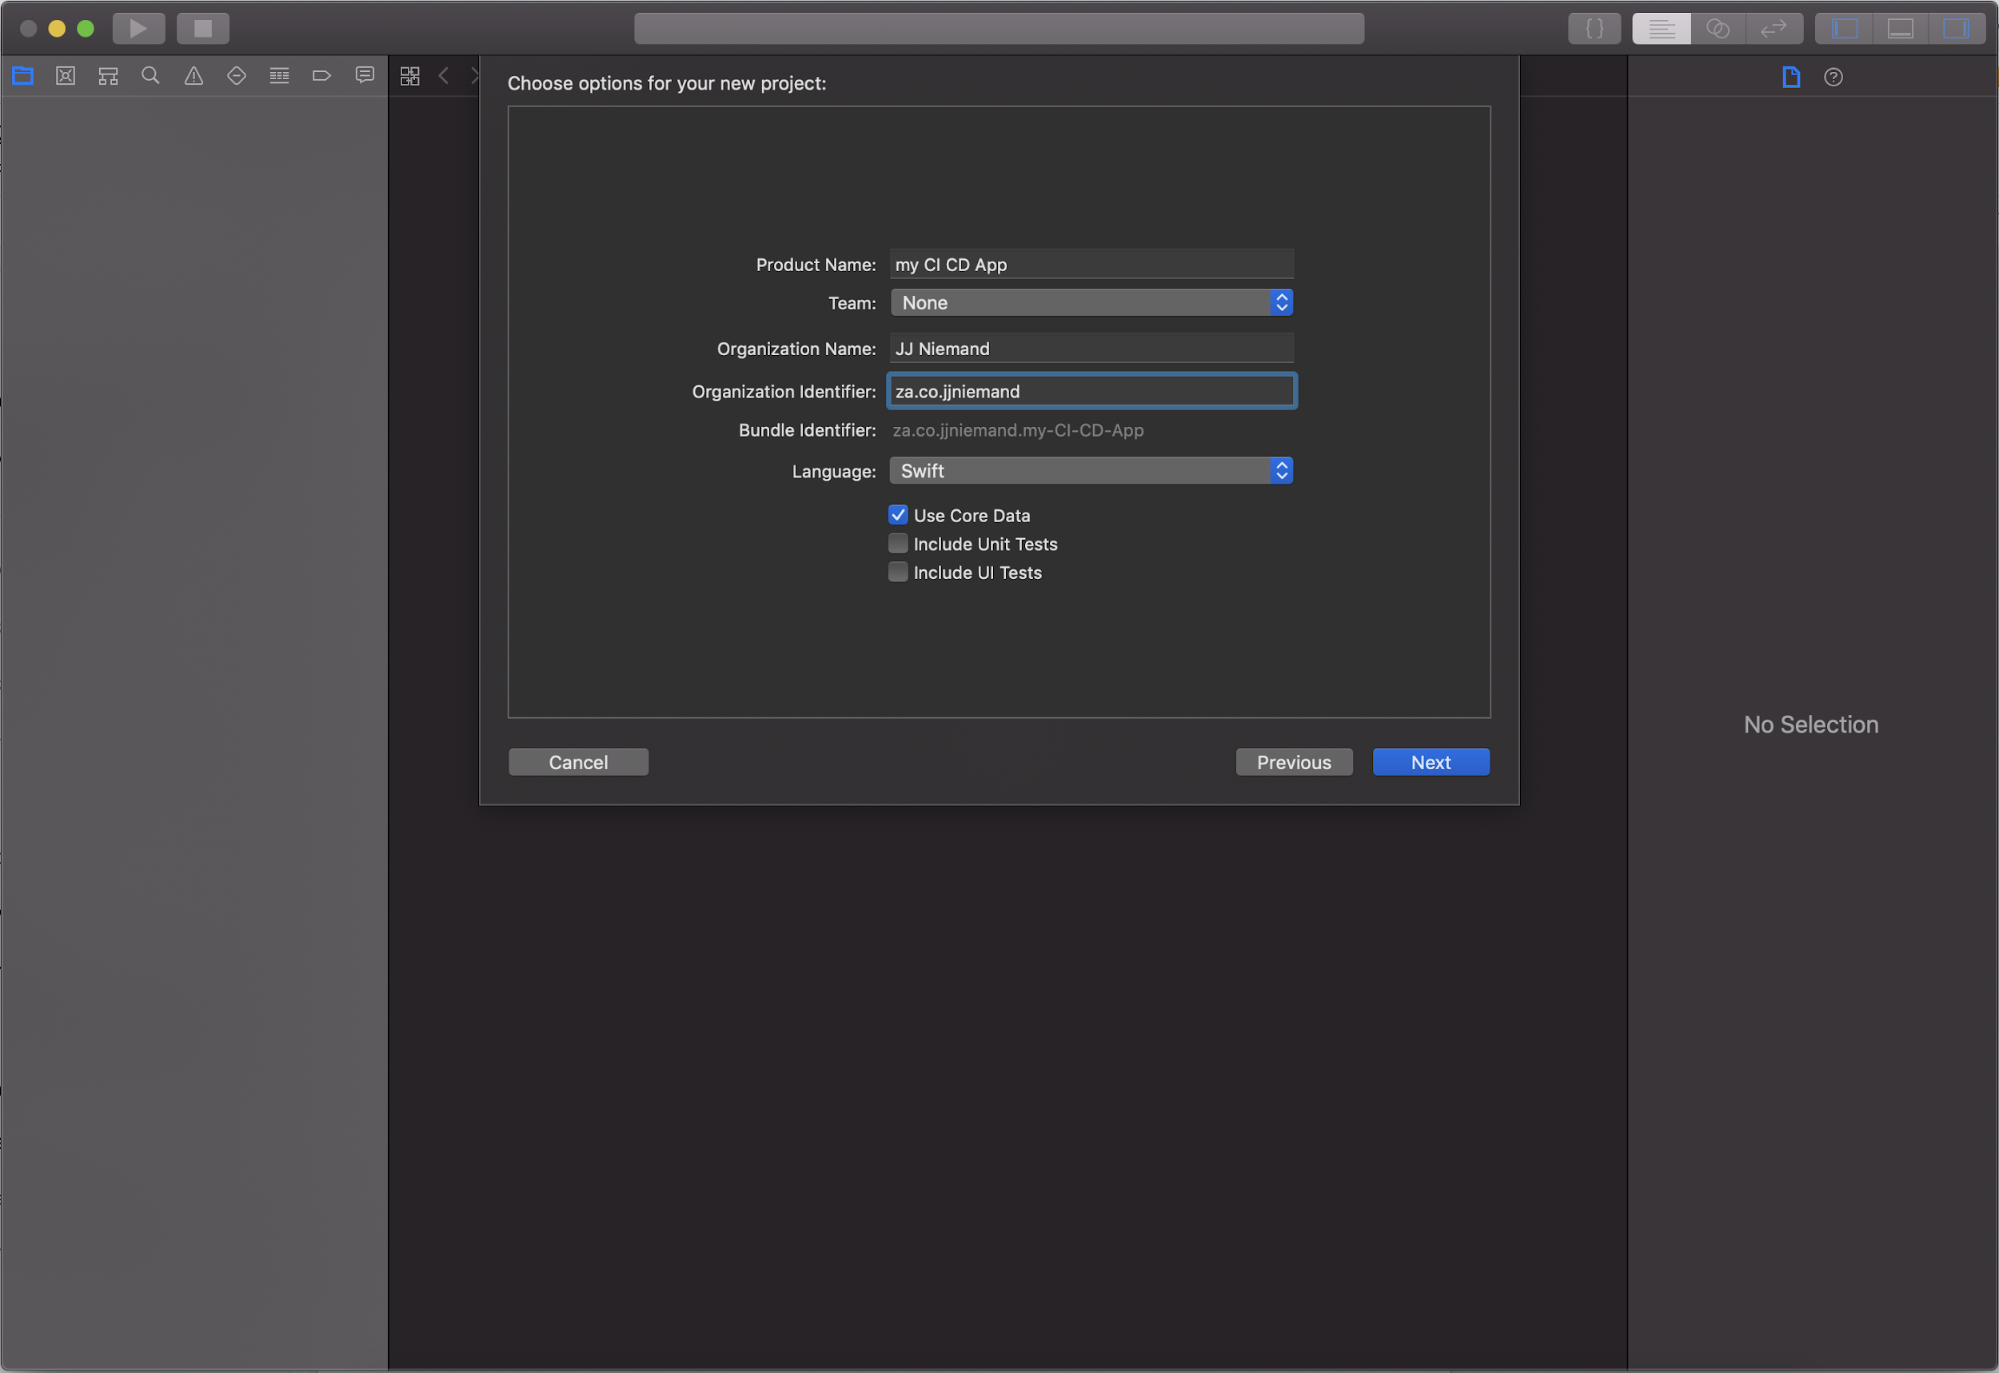
Task: Show the Quick Help inspector icon
Action: coord(1833,77)
